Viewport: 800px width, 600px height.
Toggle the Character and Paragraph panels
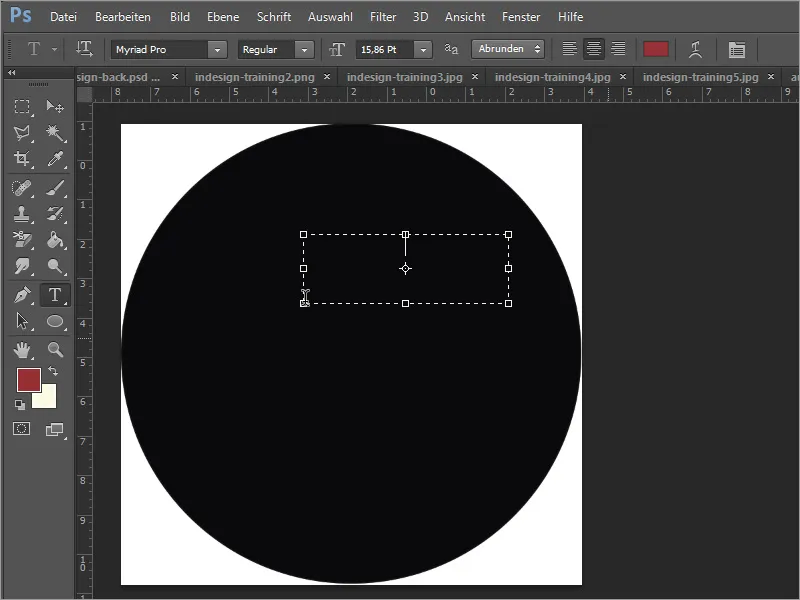(737, 49)
